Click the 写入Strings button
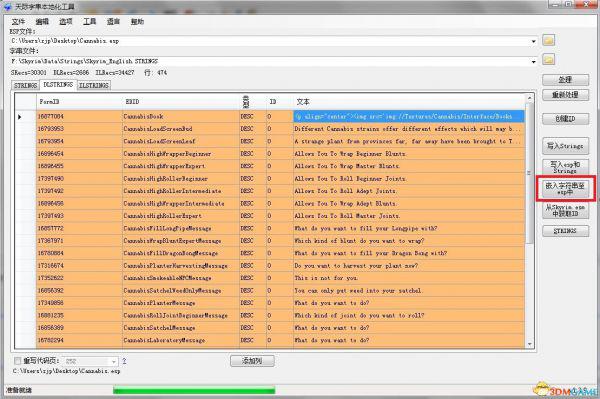Image resolution: width=600 pixels, height=399 pixels. click(x=565, y=146)
